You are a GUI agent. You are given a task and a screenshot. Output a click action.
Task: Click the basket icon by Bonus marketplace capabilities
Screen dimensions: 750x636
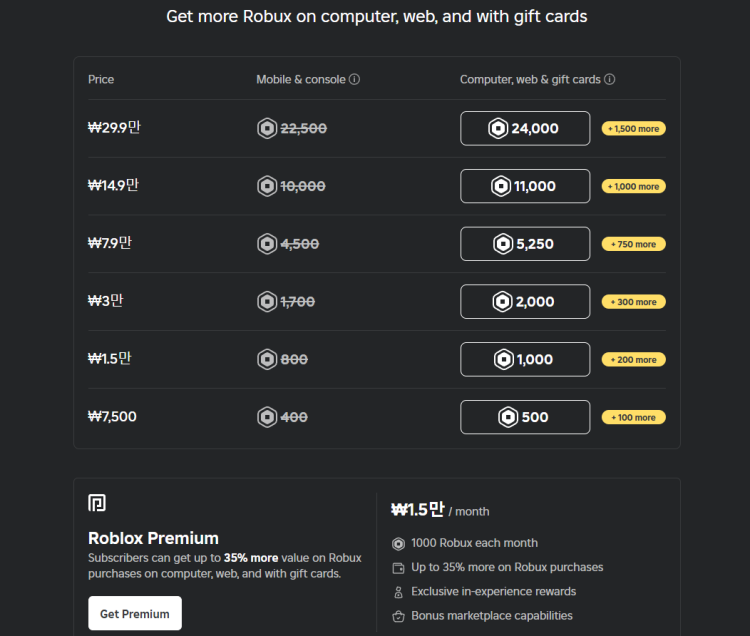click(x=398, y=616)
